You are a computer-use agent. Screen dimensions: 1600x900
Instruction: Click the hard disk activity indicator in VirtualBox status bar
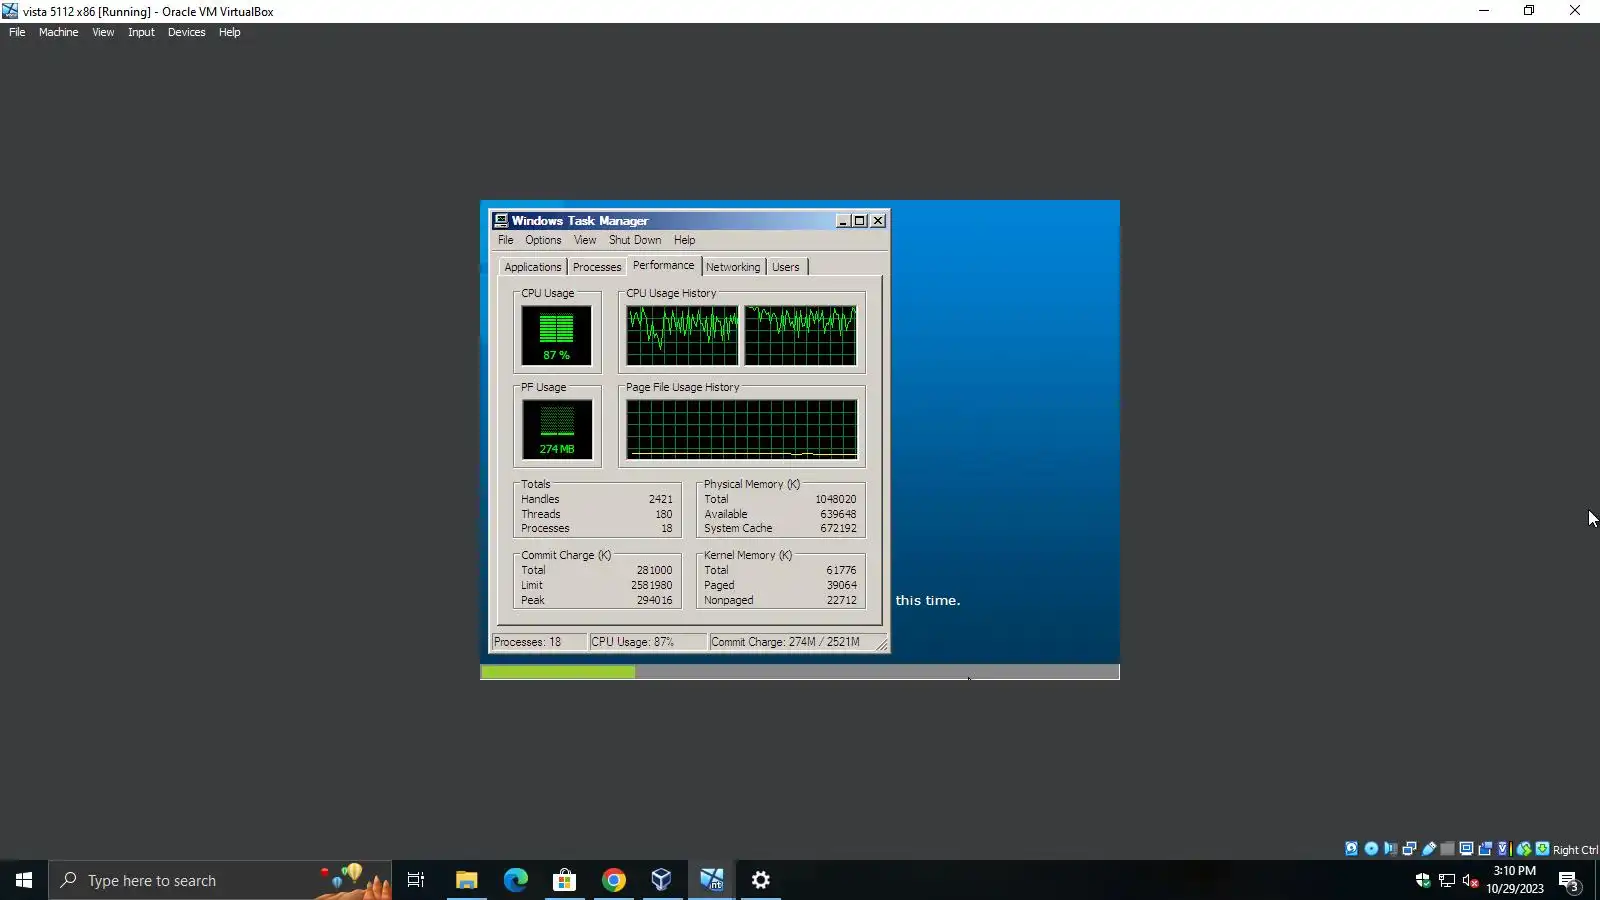pos(1352,849)
